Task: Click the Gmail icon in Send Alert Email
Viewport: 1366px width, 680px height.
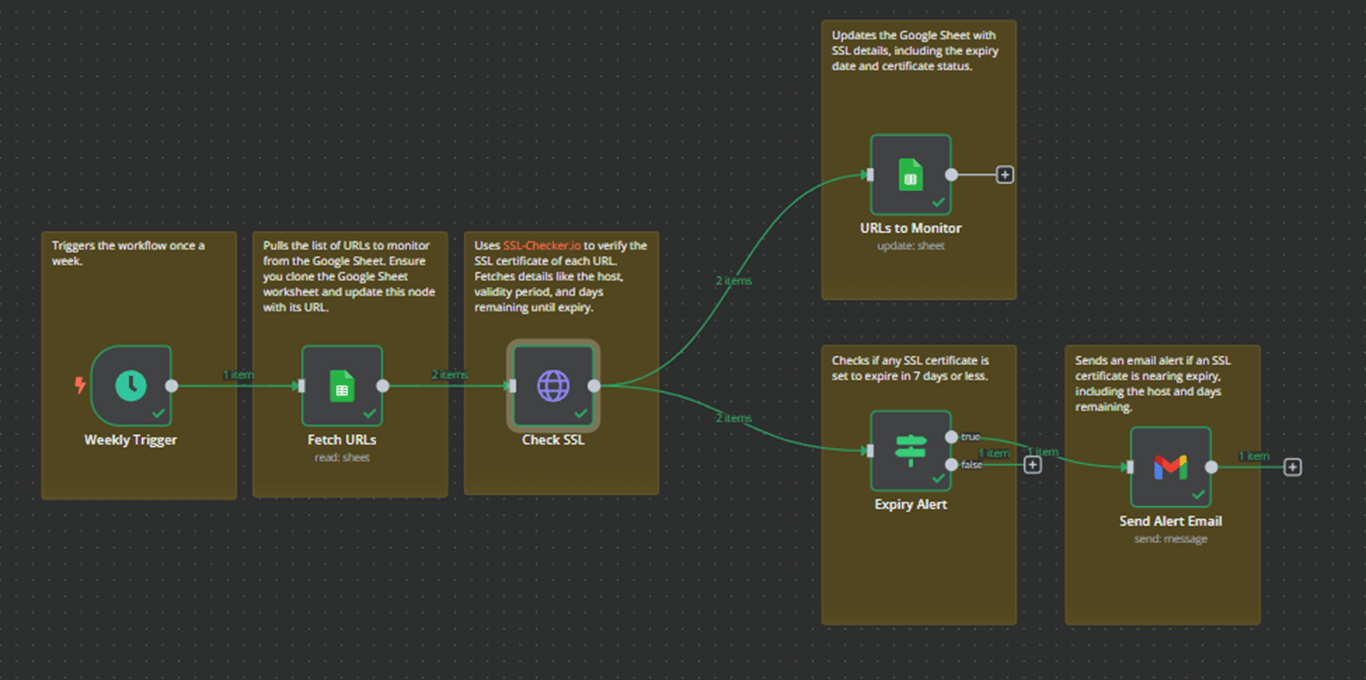Action: pyautogui.click(x=1170, y=465)
